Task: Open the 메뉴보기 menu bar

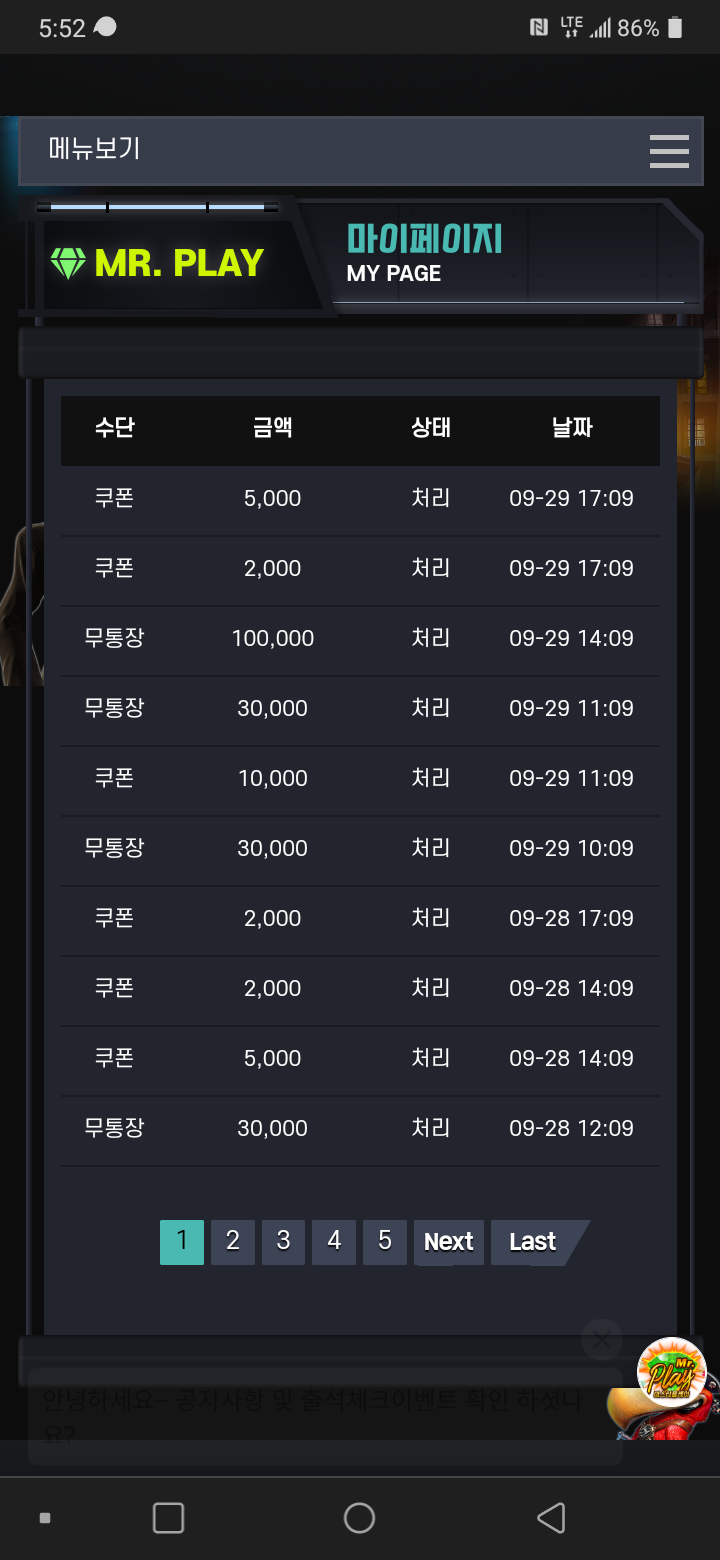Action: pos(361,151)
